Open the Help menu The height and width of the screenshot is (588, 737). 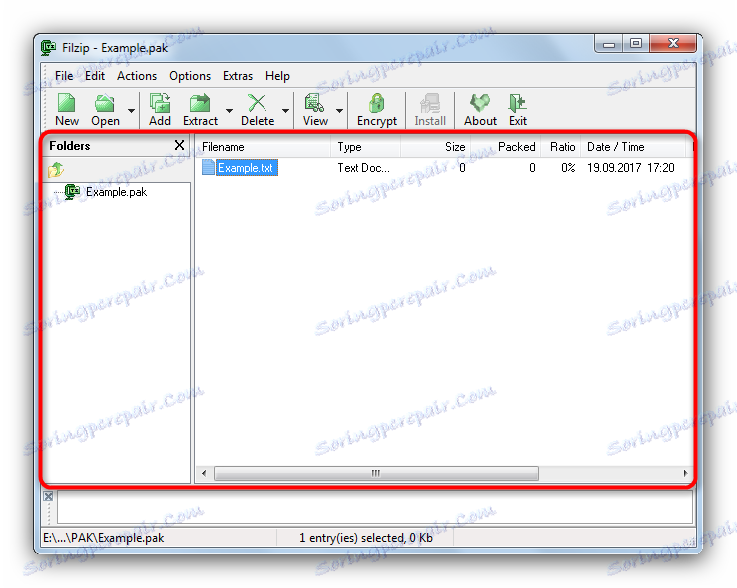click(277, 76)
